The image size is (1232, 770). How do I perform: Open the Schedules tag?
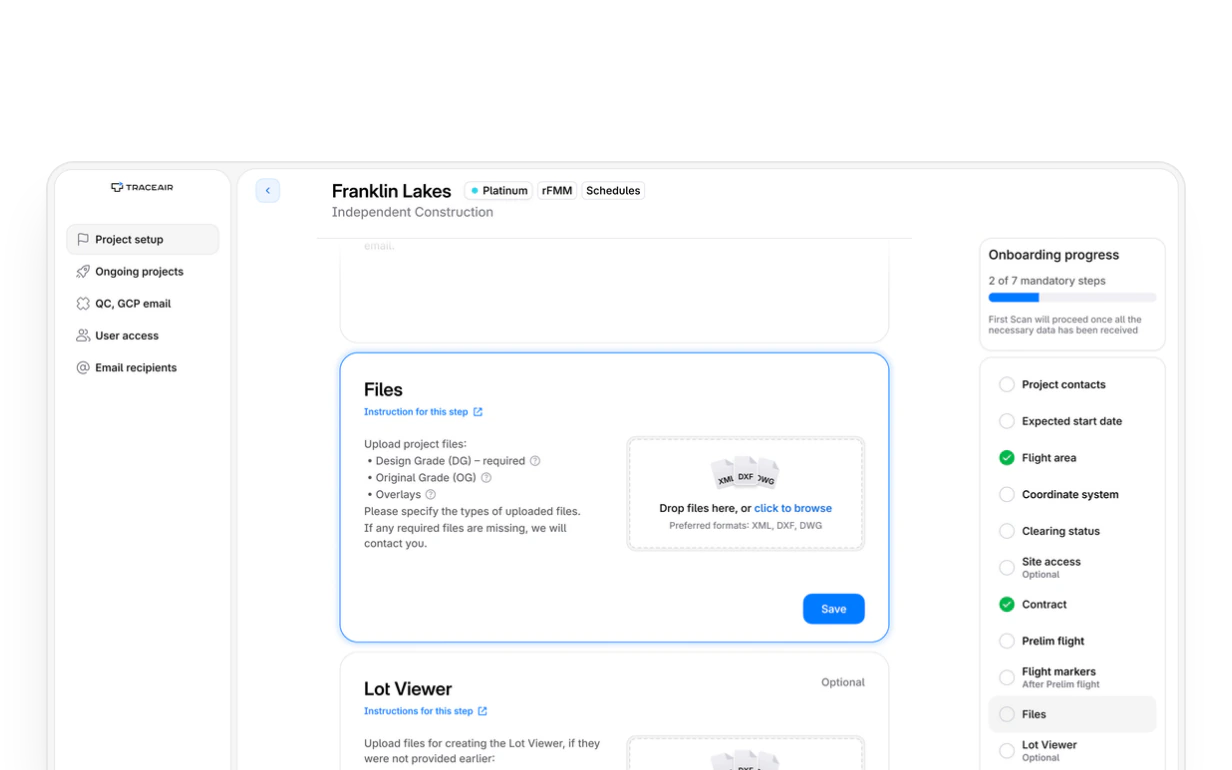(x=613, y=191)
